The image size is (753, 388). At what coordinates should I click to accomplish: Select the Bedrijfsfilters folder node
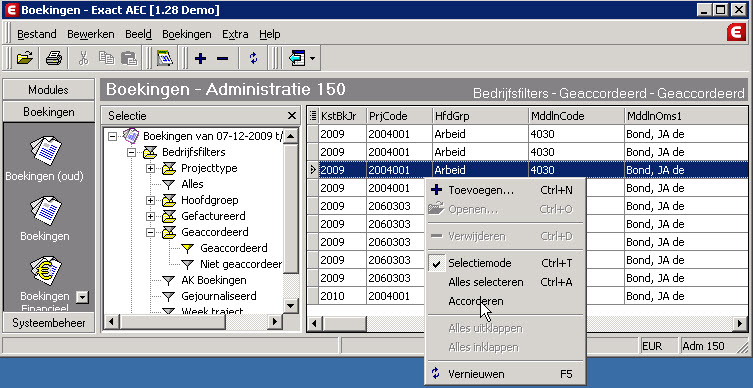[x=194, y=152]
